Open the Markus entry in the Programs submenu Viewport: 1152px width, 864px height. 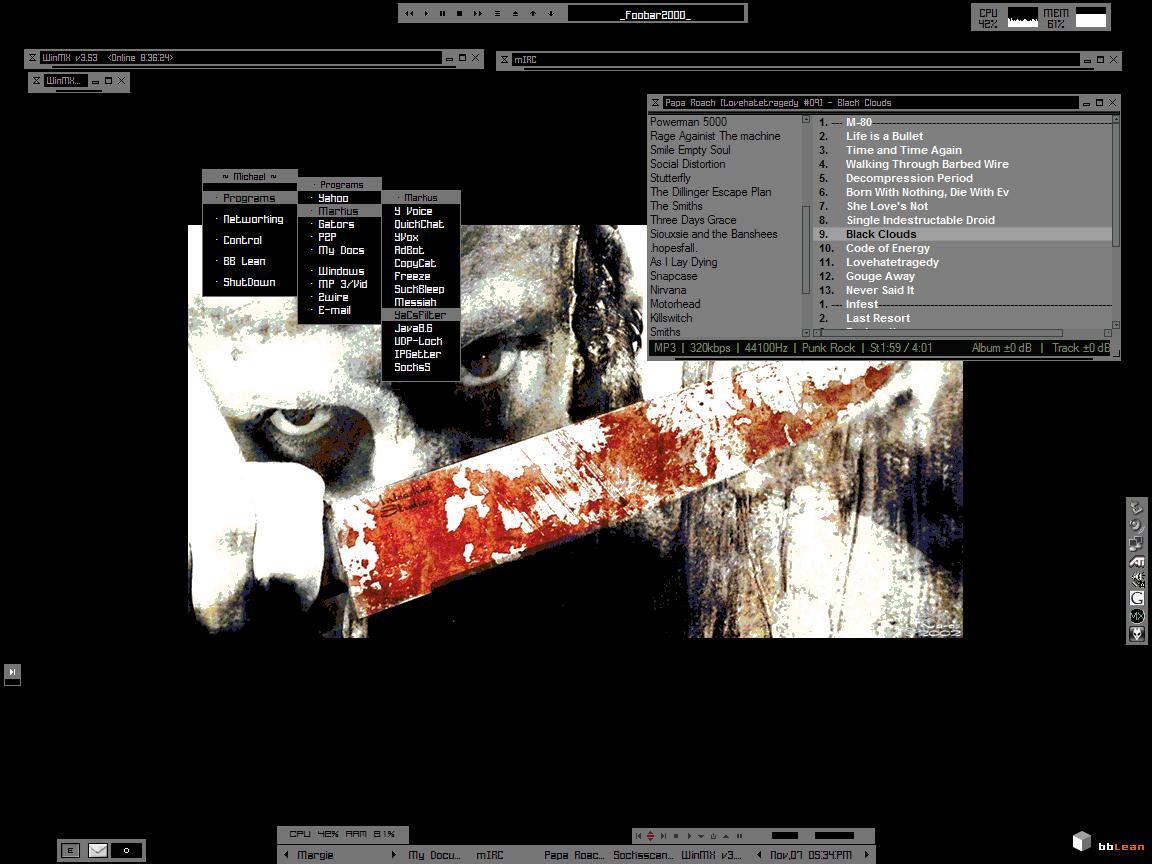coord(339,211)
